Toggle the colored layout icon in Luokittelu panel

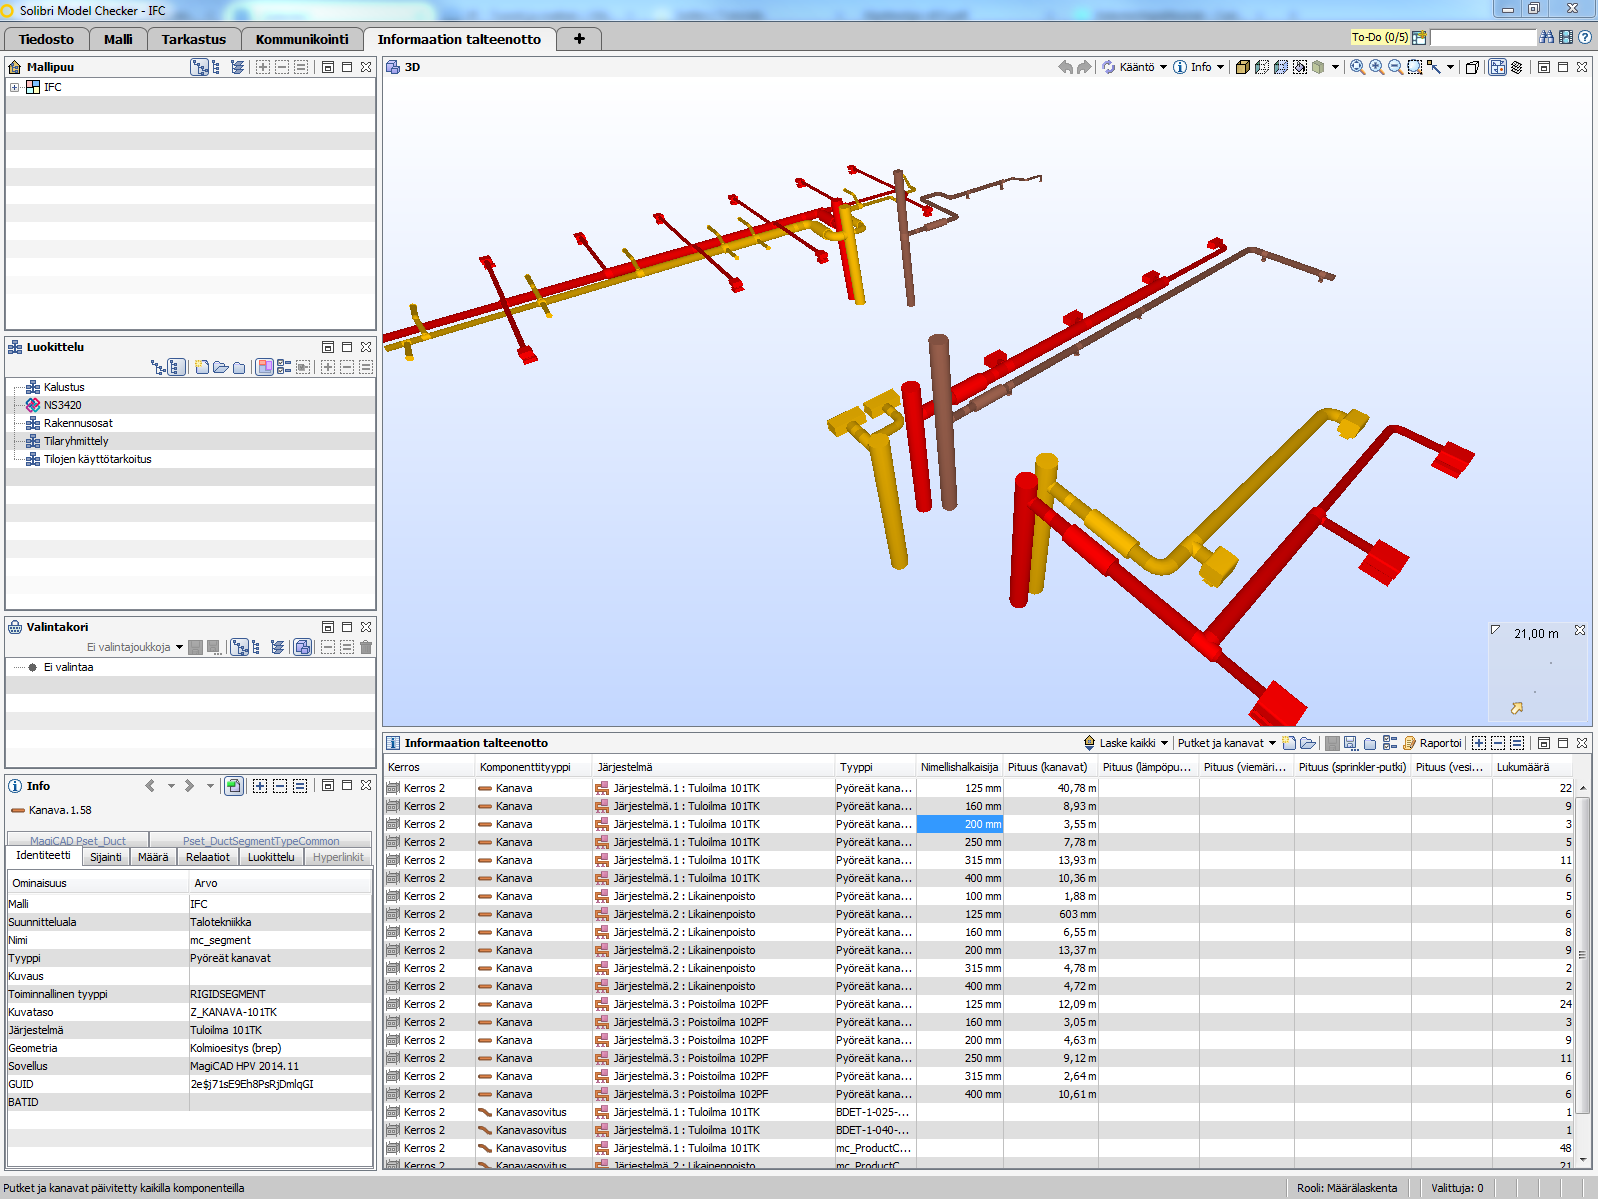click(x=265, y=367)
